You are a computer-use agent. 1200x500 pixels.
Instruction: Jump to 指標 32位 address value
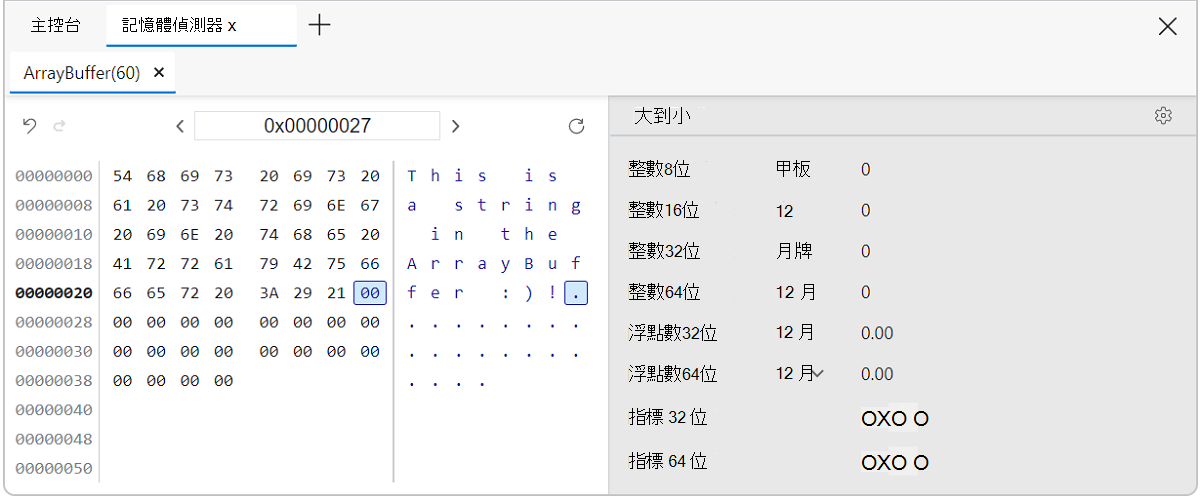coord(895,418)
